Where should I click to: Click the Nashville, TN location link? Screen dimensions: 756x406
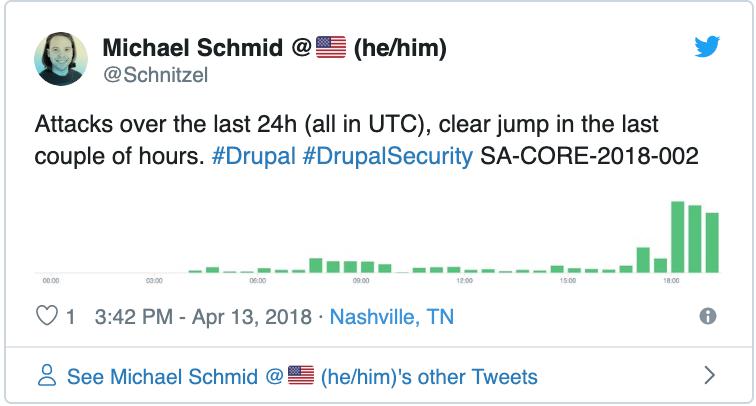(x=392, y=317)
